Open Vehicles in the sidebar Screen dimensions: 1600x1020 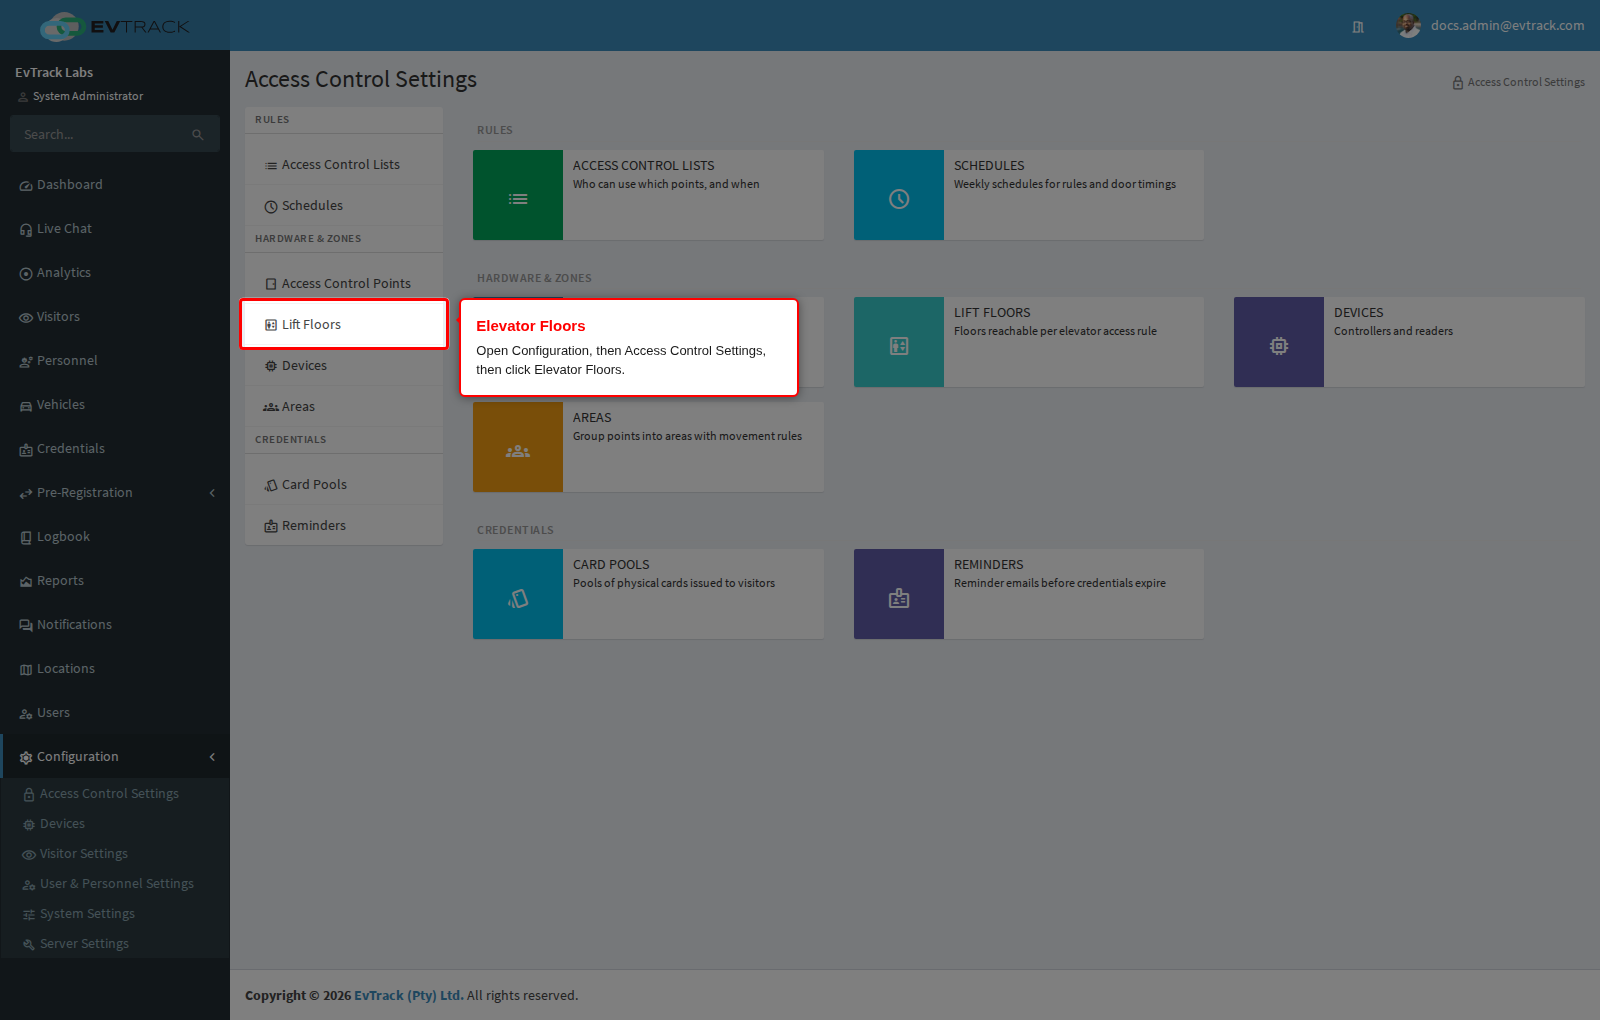coord(115,405)
